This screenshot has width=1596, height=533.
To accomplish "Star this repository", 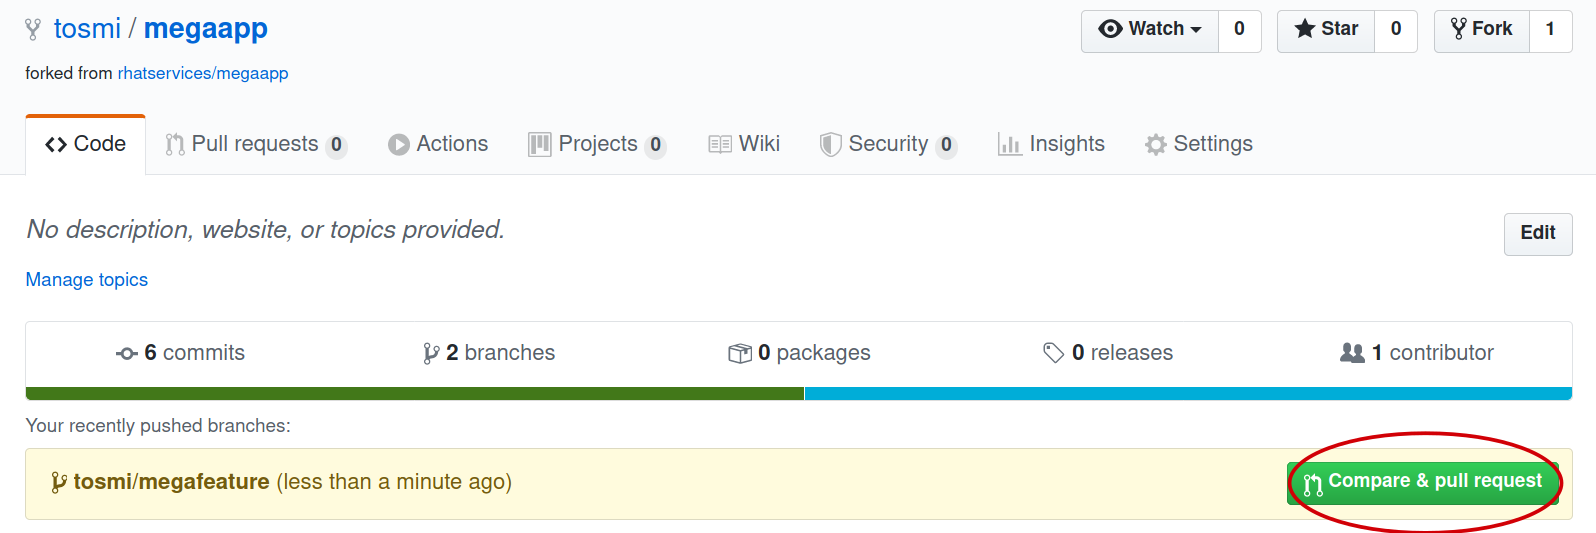I will [x=1326, y=29].
